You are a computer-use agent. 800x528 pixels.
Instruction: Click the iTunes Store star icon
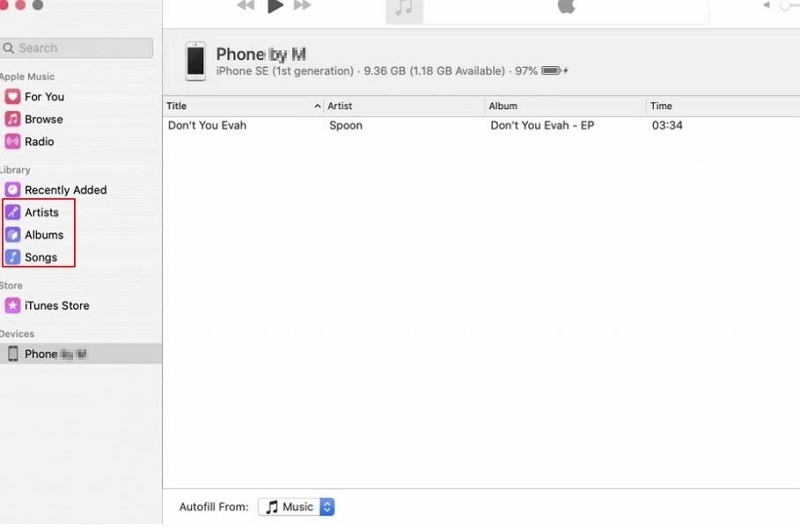tap(13, 306)
